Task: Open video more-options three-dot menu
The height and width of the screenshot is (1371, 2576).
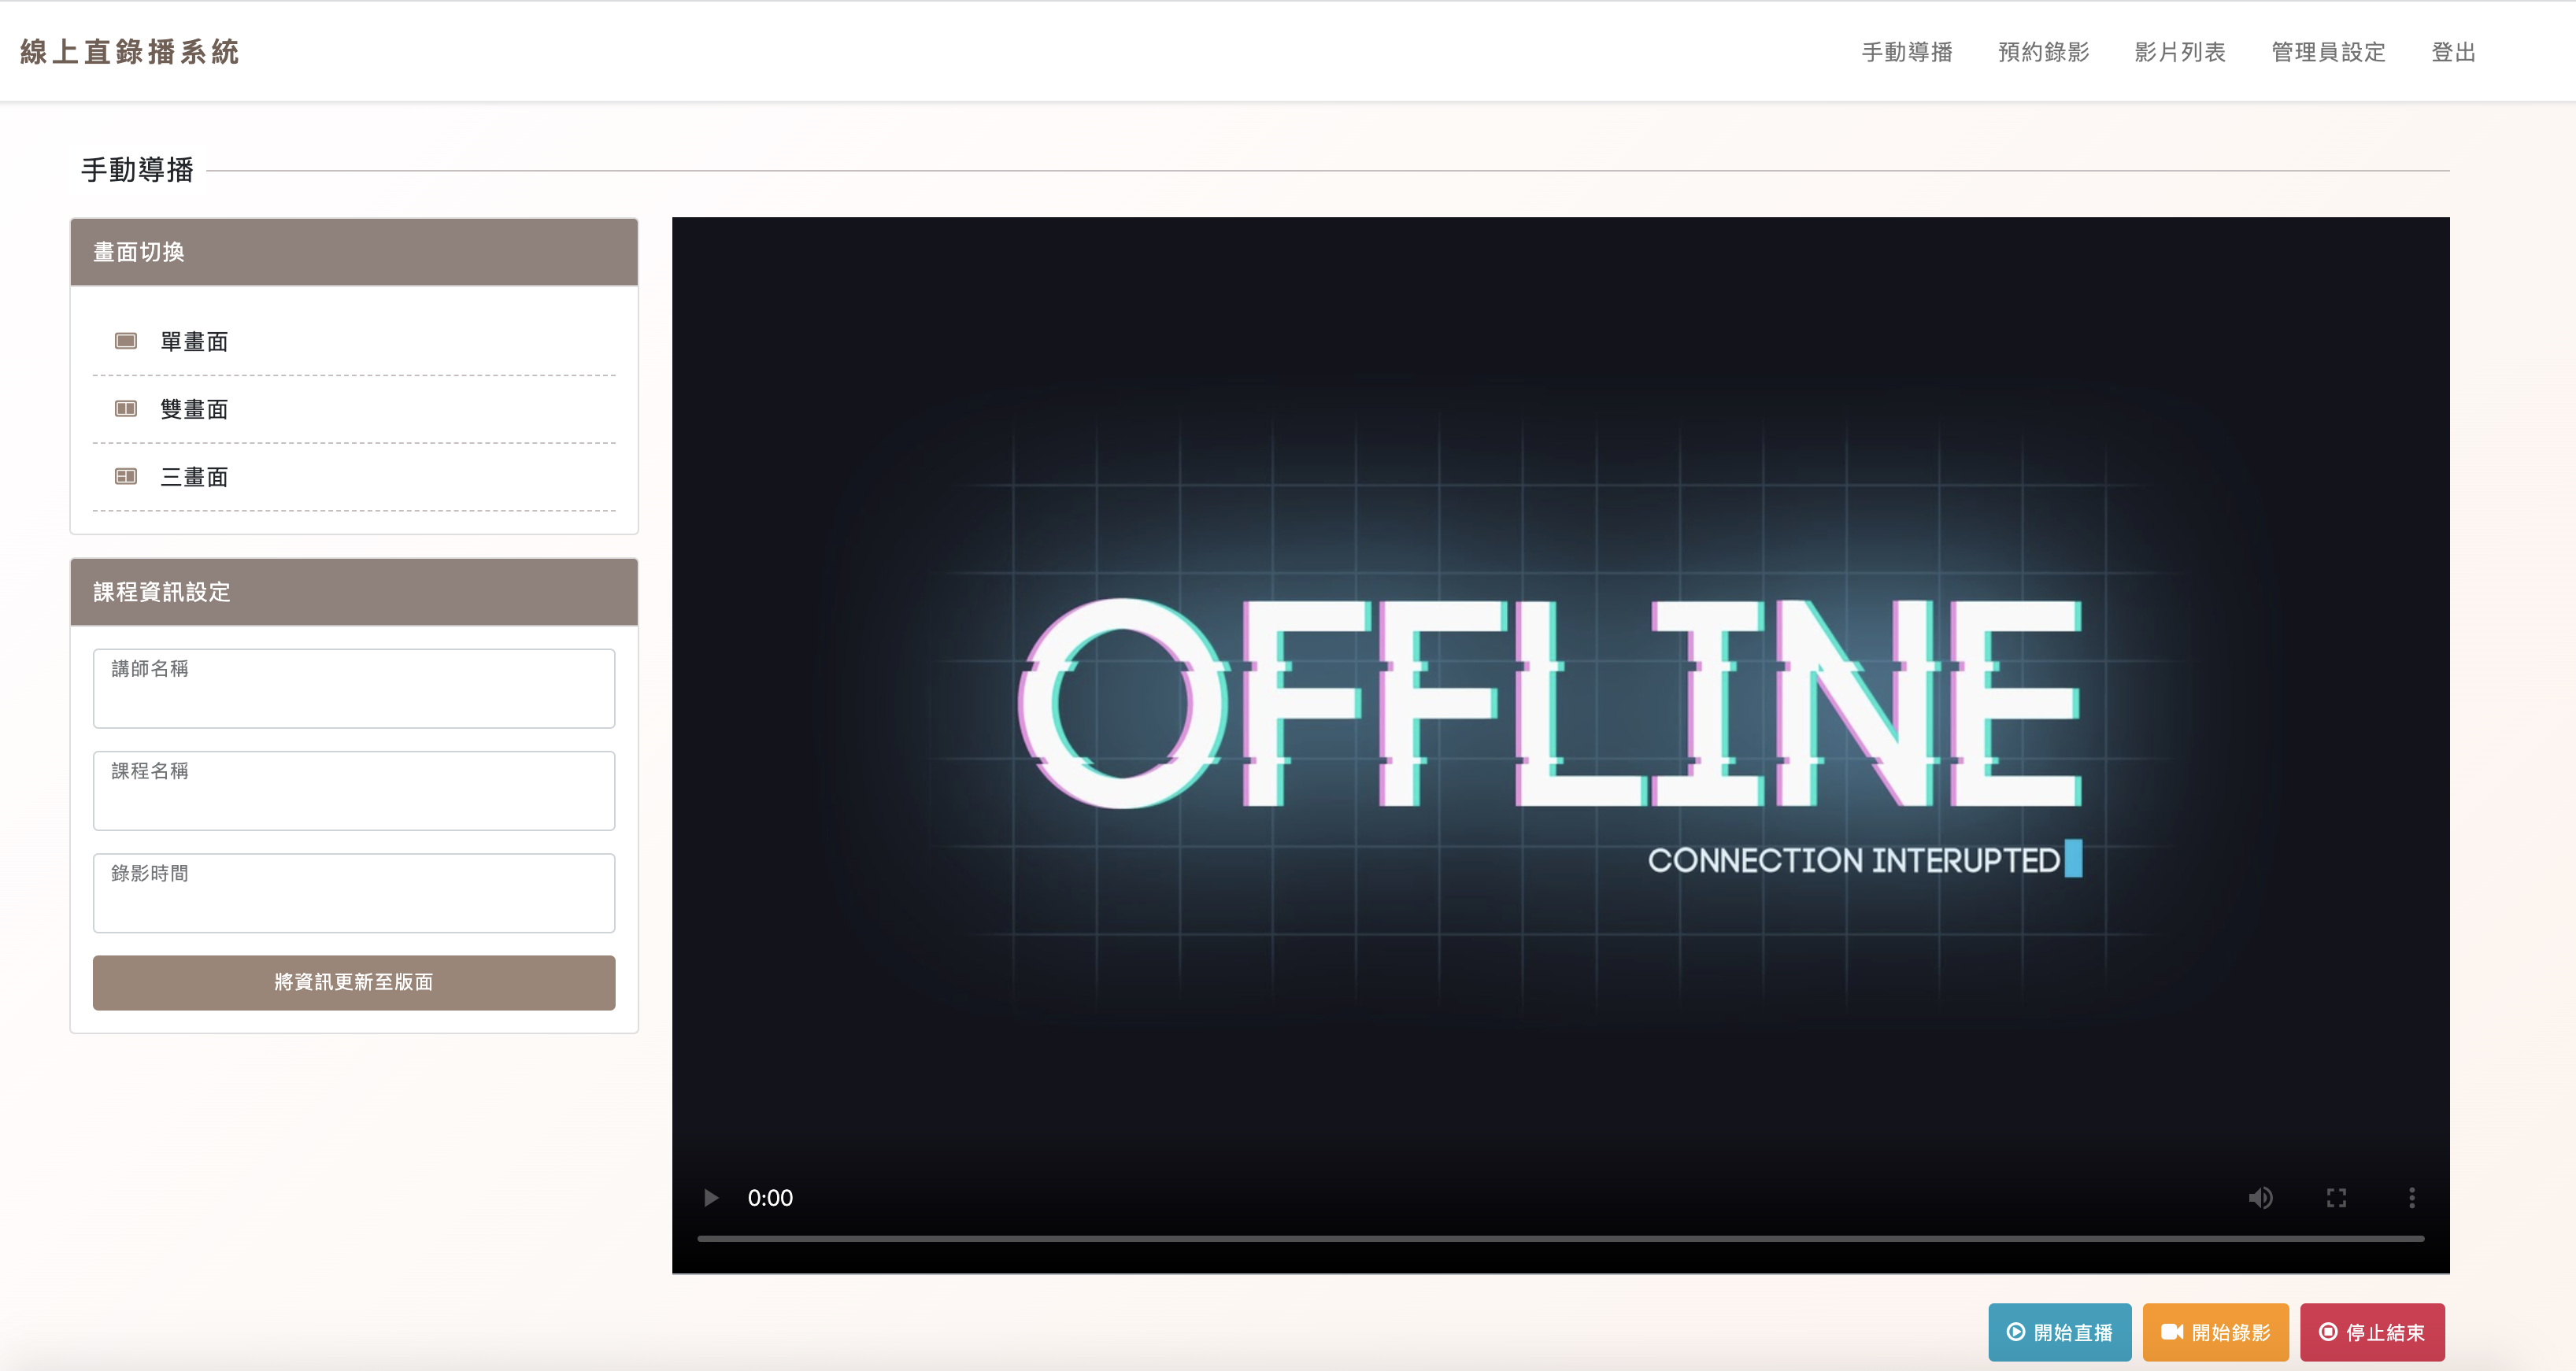Action: click(2412, 1198)
